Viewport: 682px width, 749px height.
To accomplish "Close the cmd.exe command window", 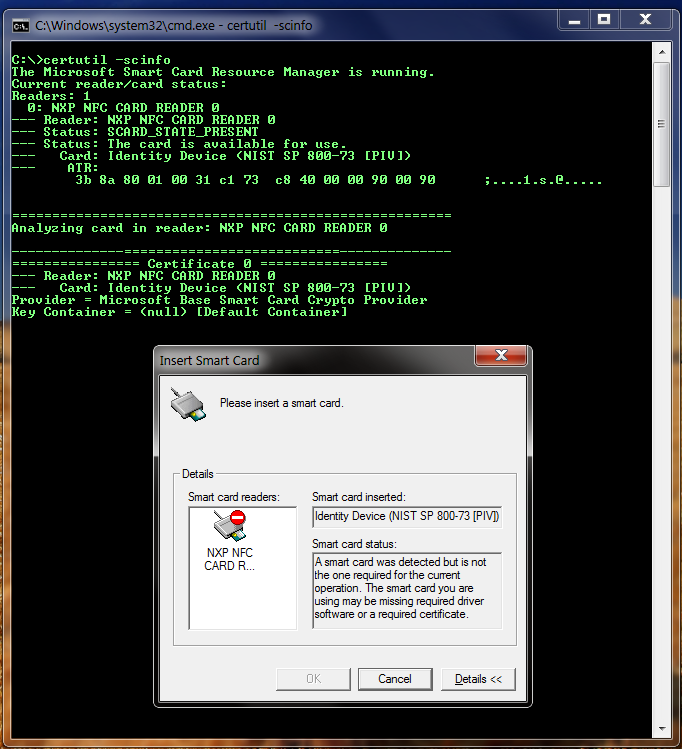I will 646,19.
